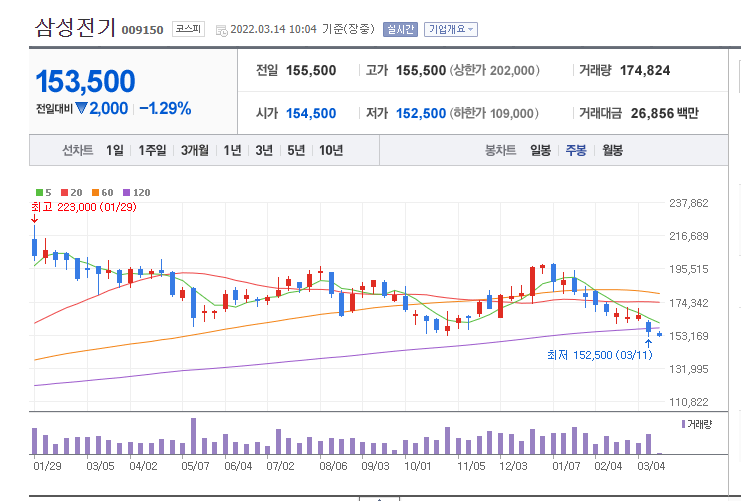The image size is (741, 501).
Task: Open the 월봉 monthly candle chart
Action: pos(612,150)
